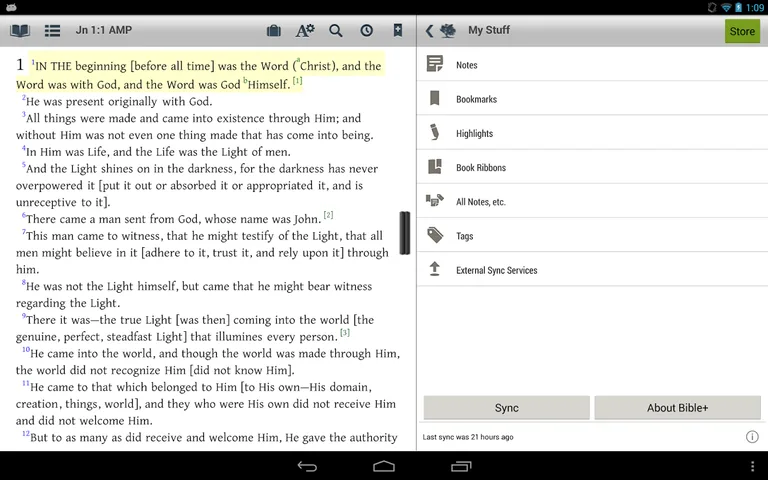The height and width of the screenshot is (480, 768).
Task: Select verse 10 'He came into the world'
Action: (x=208, y=361)
